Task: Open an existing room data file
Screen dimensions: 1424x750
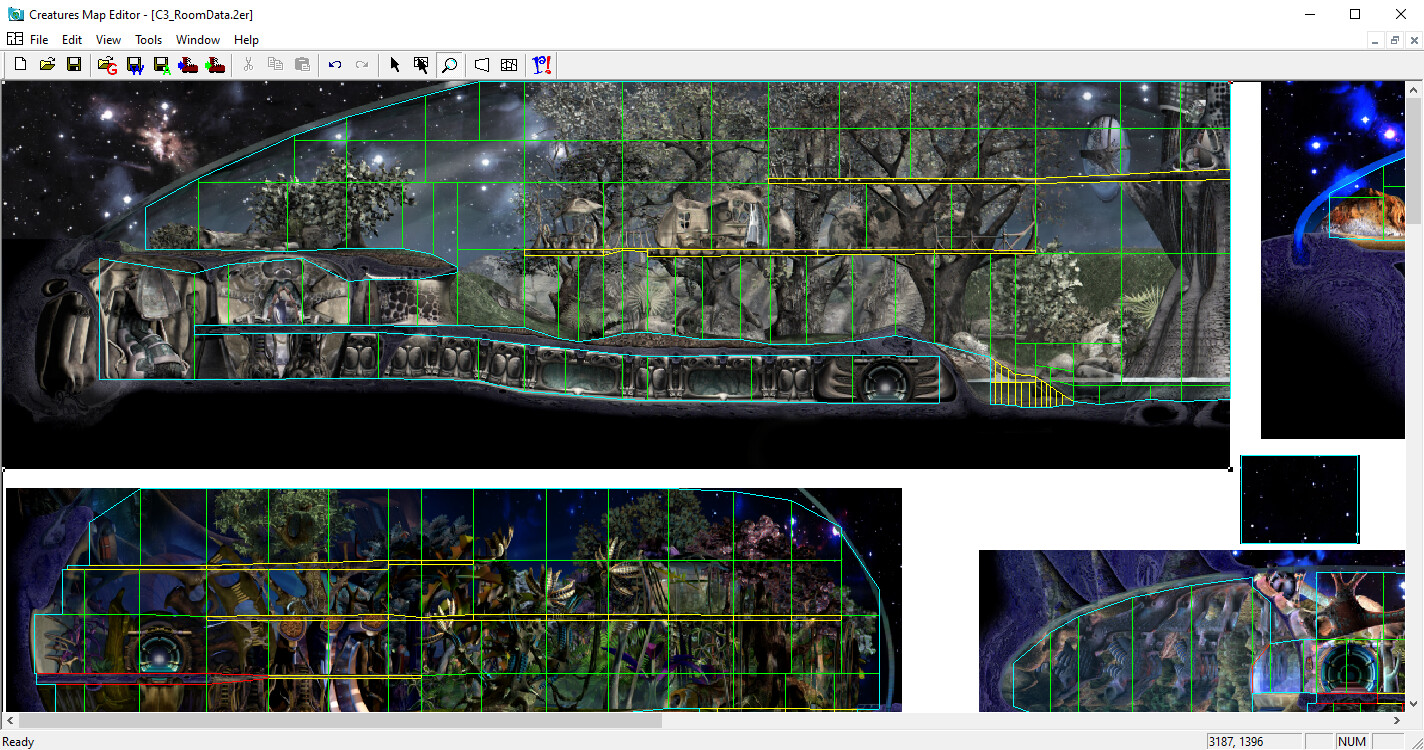Action: [x=47, y=64]
